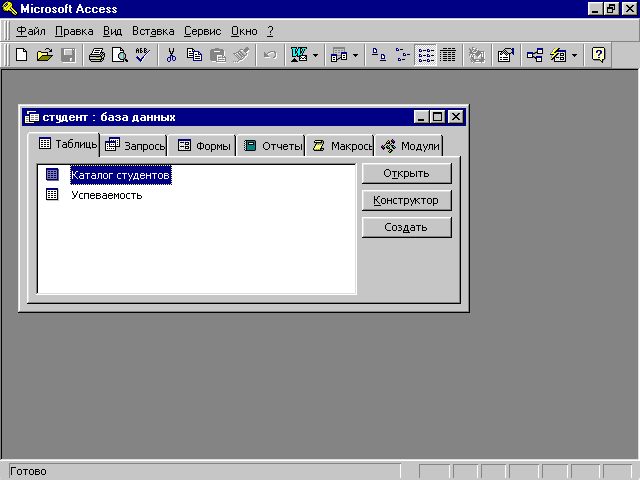Click the New Database toolbar icon

click(22, 55)
